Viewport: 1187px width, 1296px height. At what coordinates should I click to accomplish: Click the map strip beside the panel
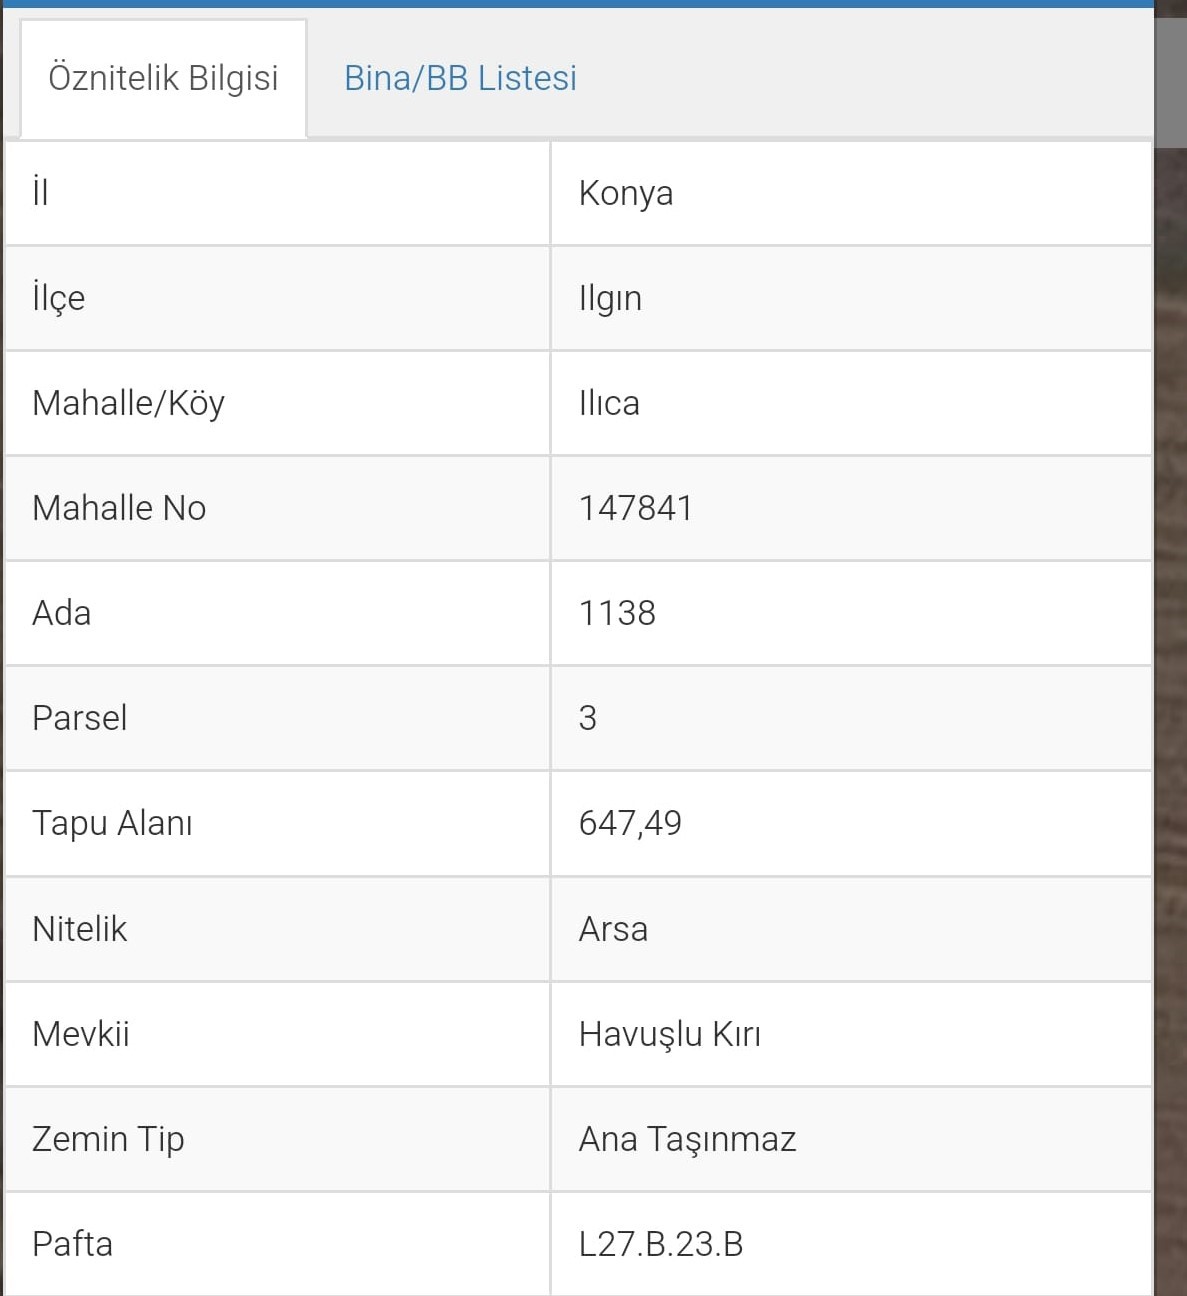1171,700
